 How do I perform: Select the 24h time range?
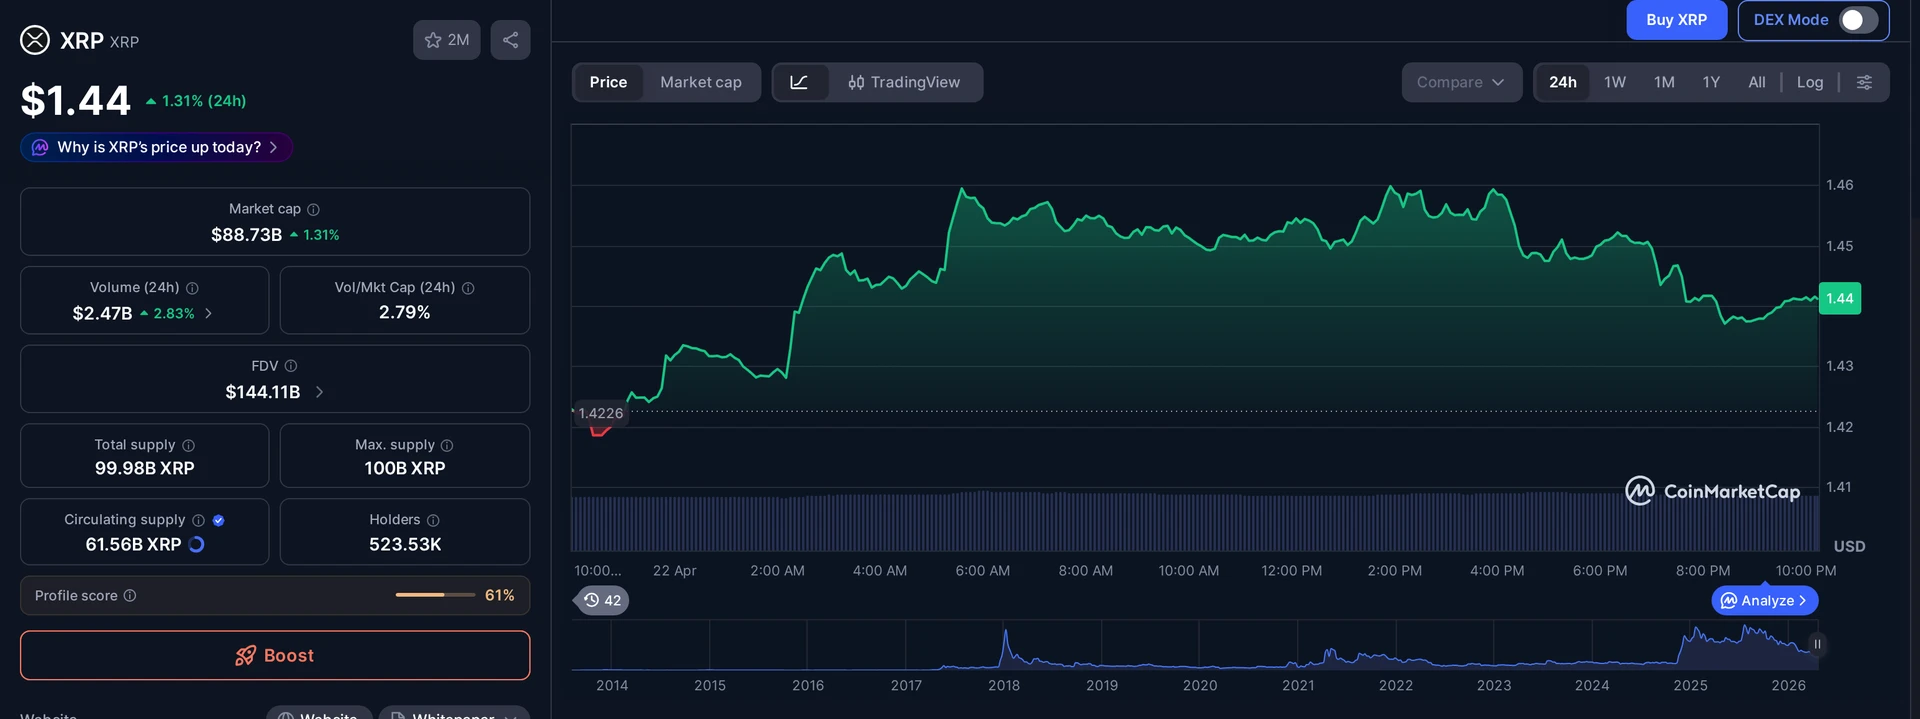(1563, 82)
